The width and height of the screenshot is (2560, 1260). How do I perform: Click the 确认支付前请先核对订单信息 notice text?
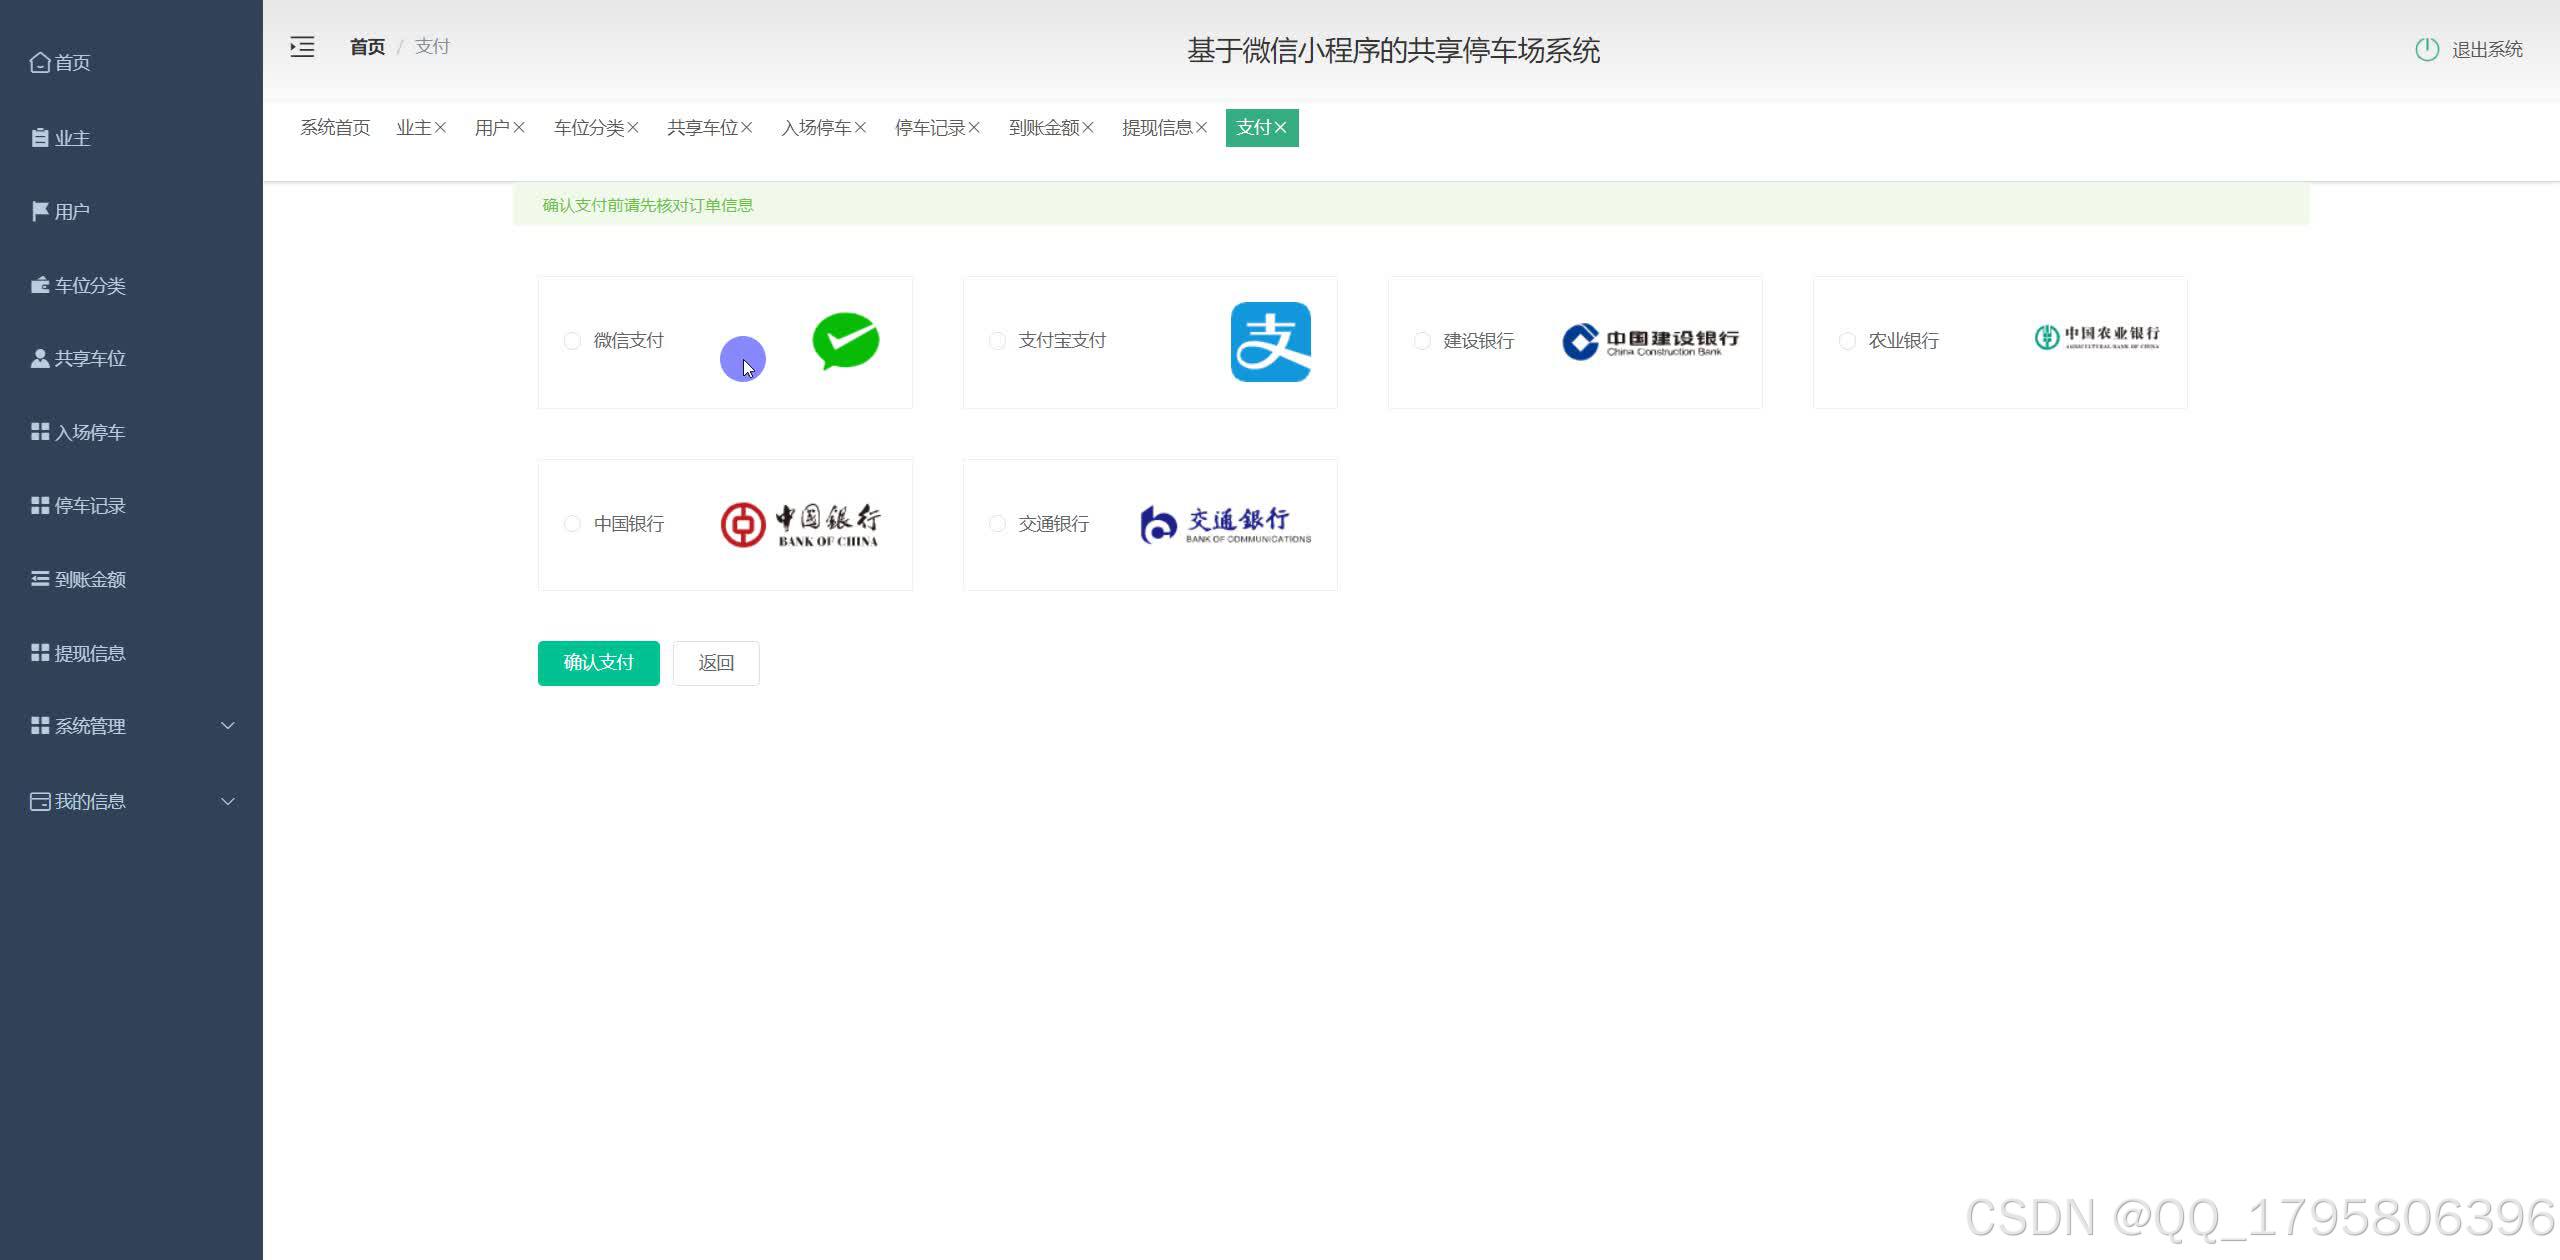click(x=648, y=205)
